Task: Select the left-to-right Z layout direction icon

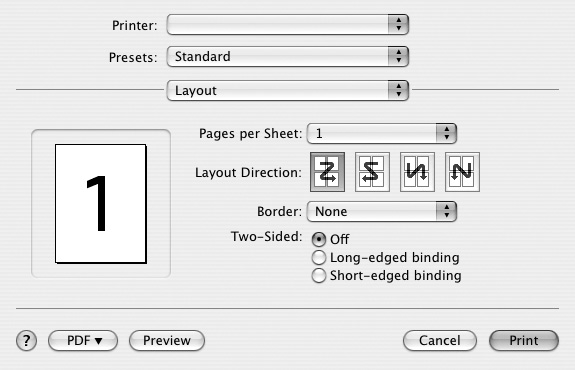Action: (327, 172)
